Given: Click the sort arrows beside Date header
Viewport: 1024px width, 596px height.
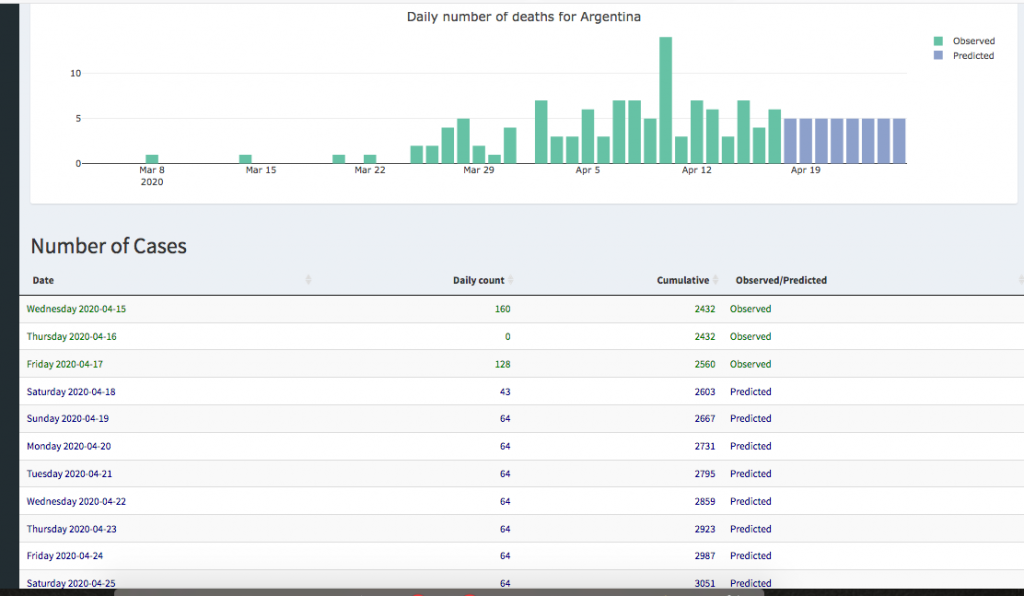Looking at the screenshot, I should [x=308, y=280].
